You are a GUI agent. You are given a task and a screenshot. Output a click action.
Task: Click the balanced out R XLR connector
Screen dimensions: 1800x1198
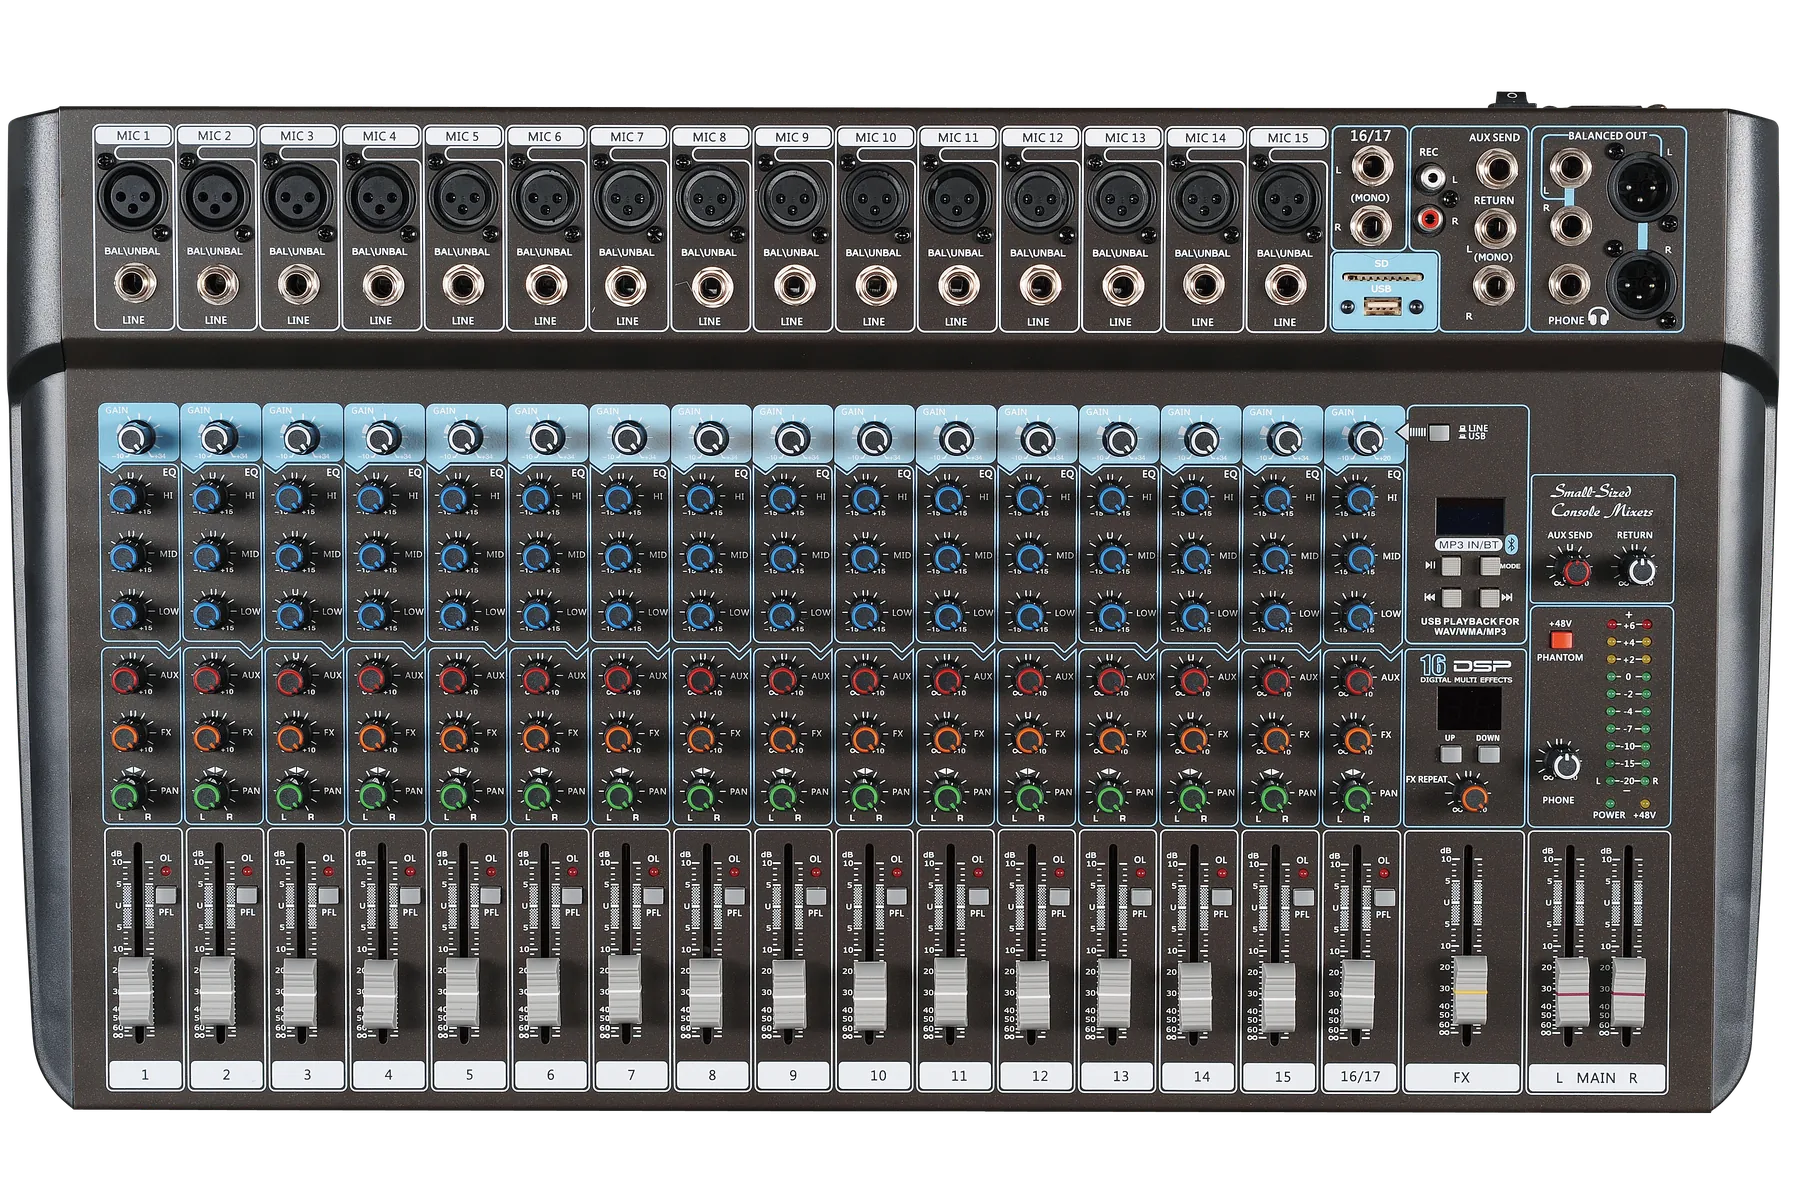pyautogui.click(x=1641, y=284)
